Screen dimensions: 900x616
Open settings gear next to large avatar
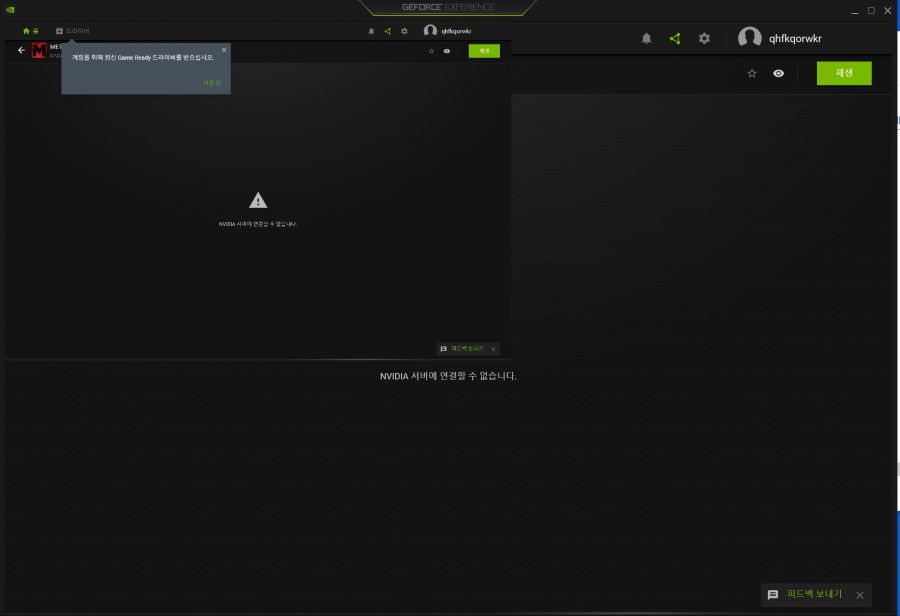click(x=704, y=38)
